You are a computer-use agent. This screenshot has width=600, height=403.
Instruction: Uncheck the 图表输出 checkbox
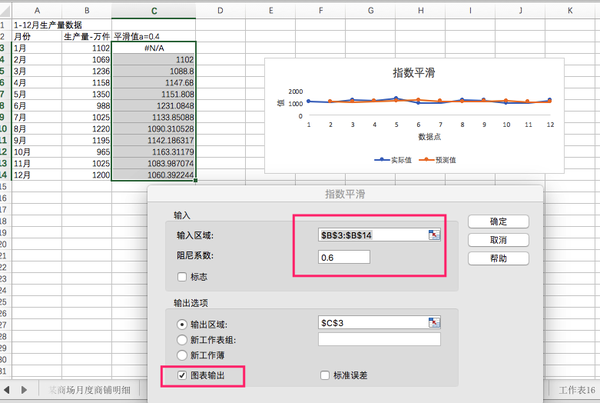[182, 375]
